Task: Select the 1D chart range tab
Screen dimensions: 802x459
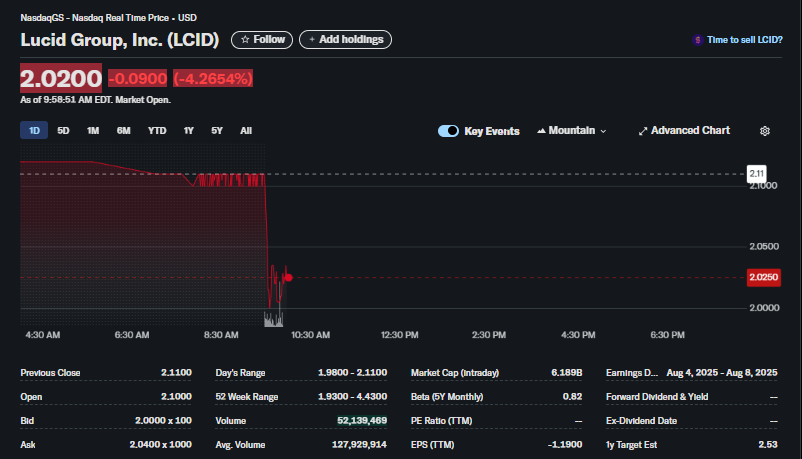Action: coord(34,130)
